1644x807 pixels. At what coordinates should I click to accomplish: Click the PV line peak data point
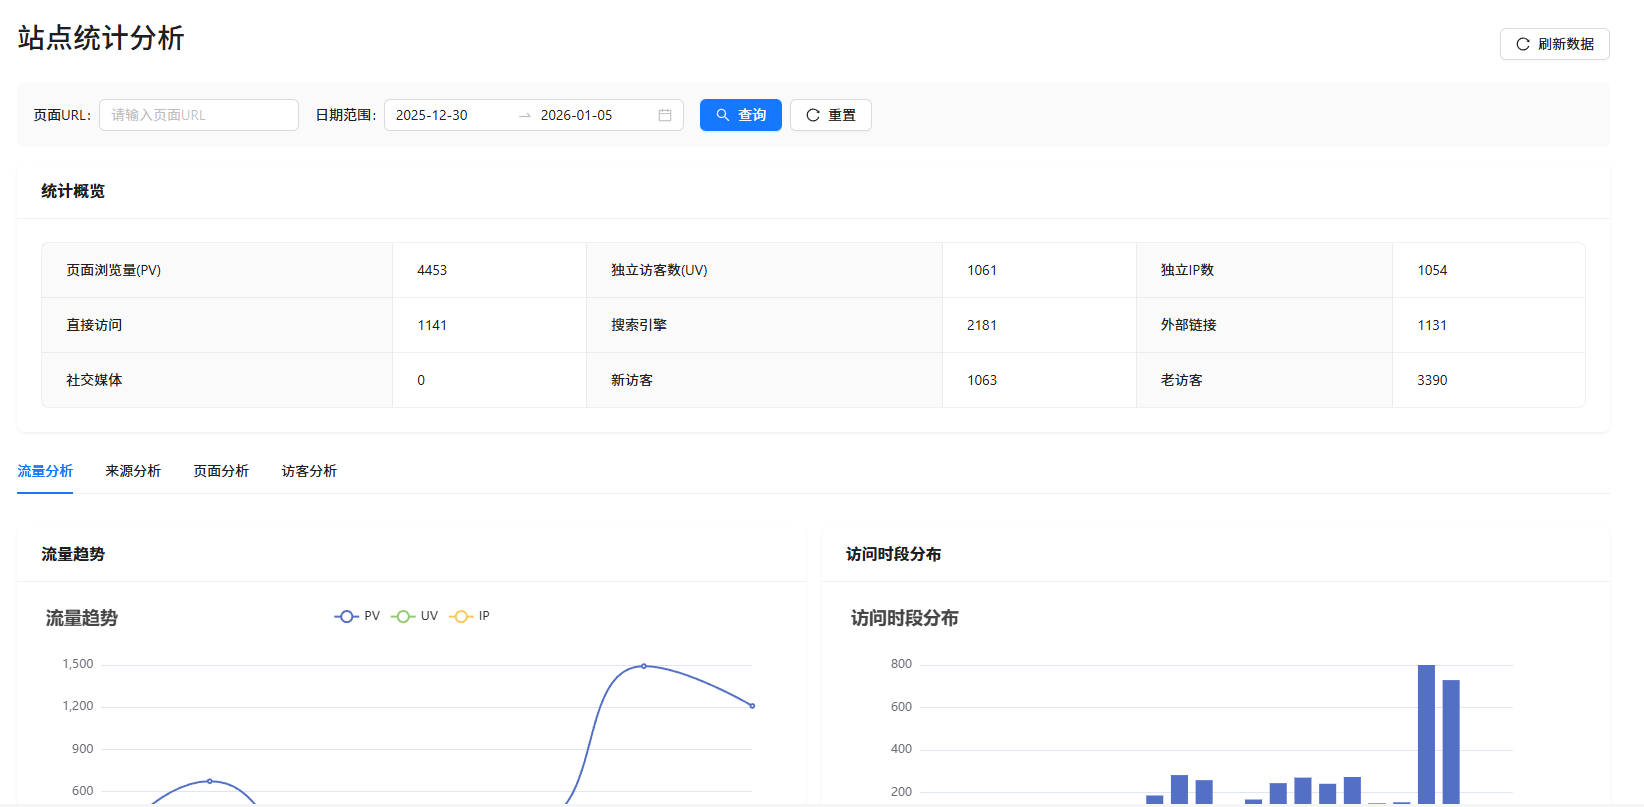pos(644,666)
